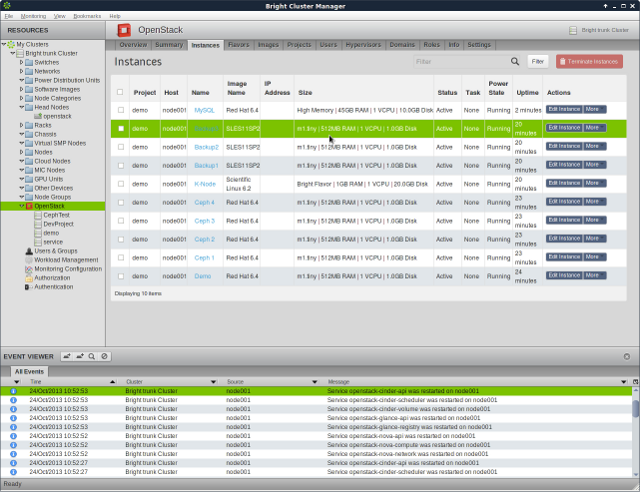The height and width of the screenshot is (492, 640).
Task: Click My Clusters tree icon
Action: 11,44
